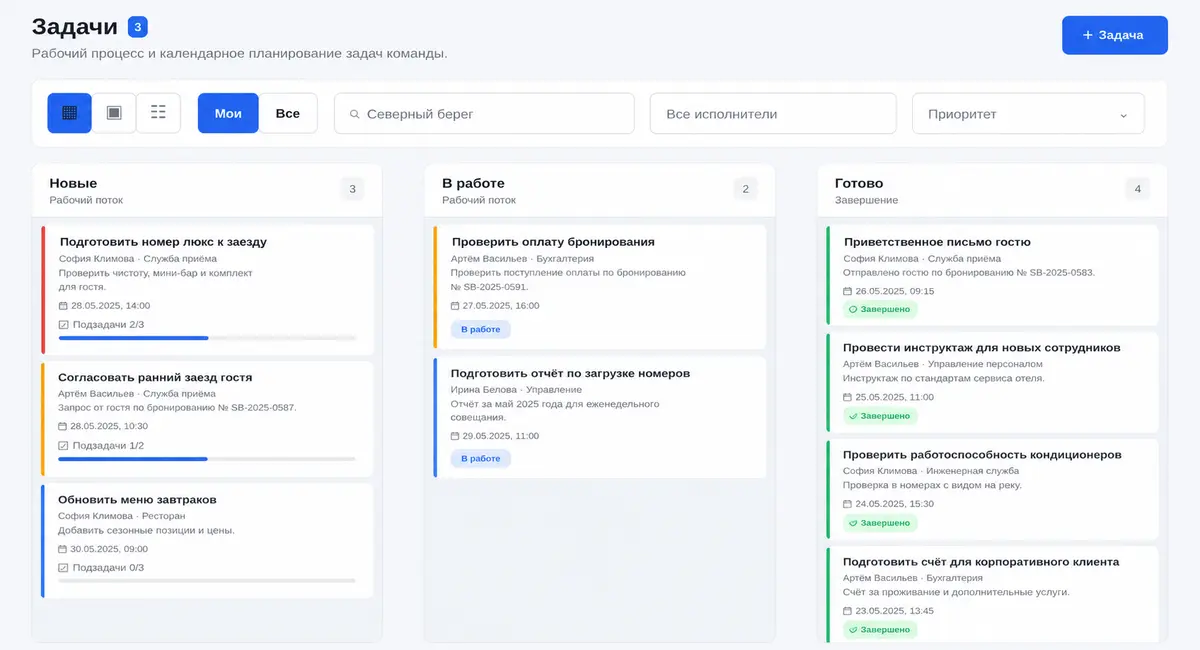Click calendar icon next to 23.05.2025, 13:45
The height and width of the screenshot is (650, 1200).
(848, 610)
